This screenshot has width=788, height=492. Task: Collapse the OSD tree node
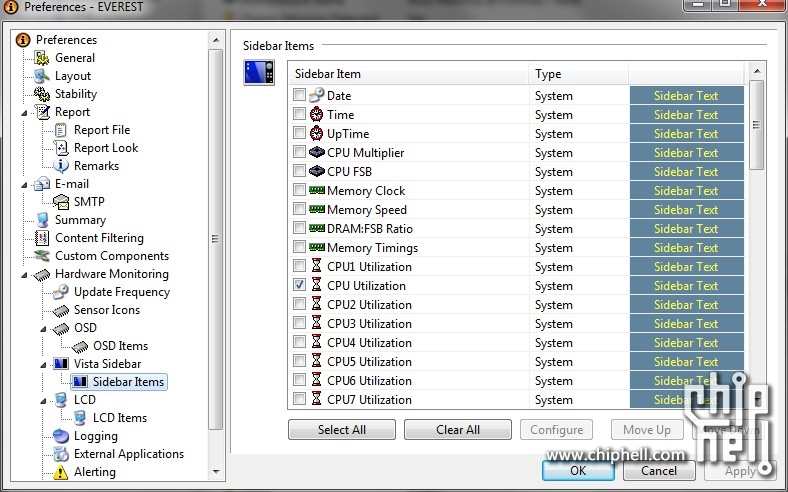tap(43, 329)
